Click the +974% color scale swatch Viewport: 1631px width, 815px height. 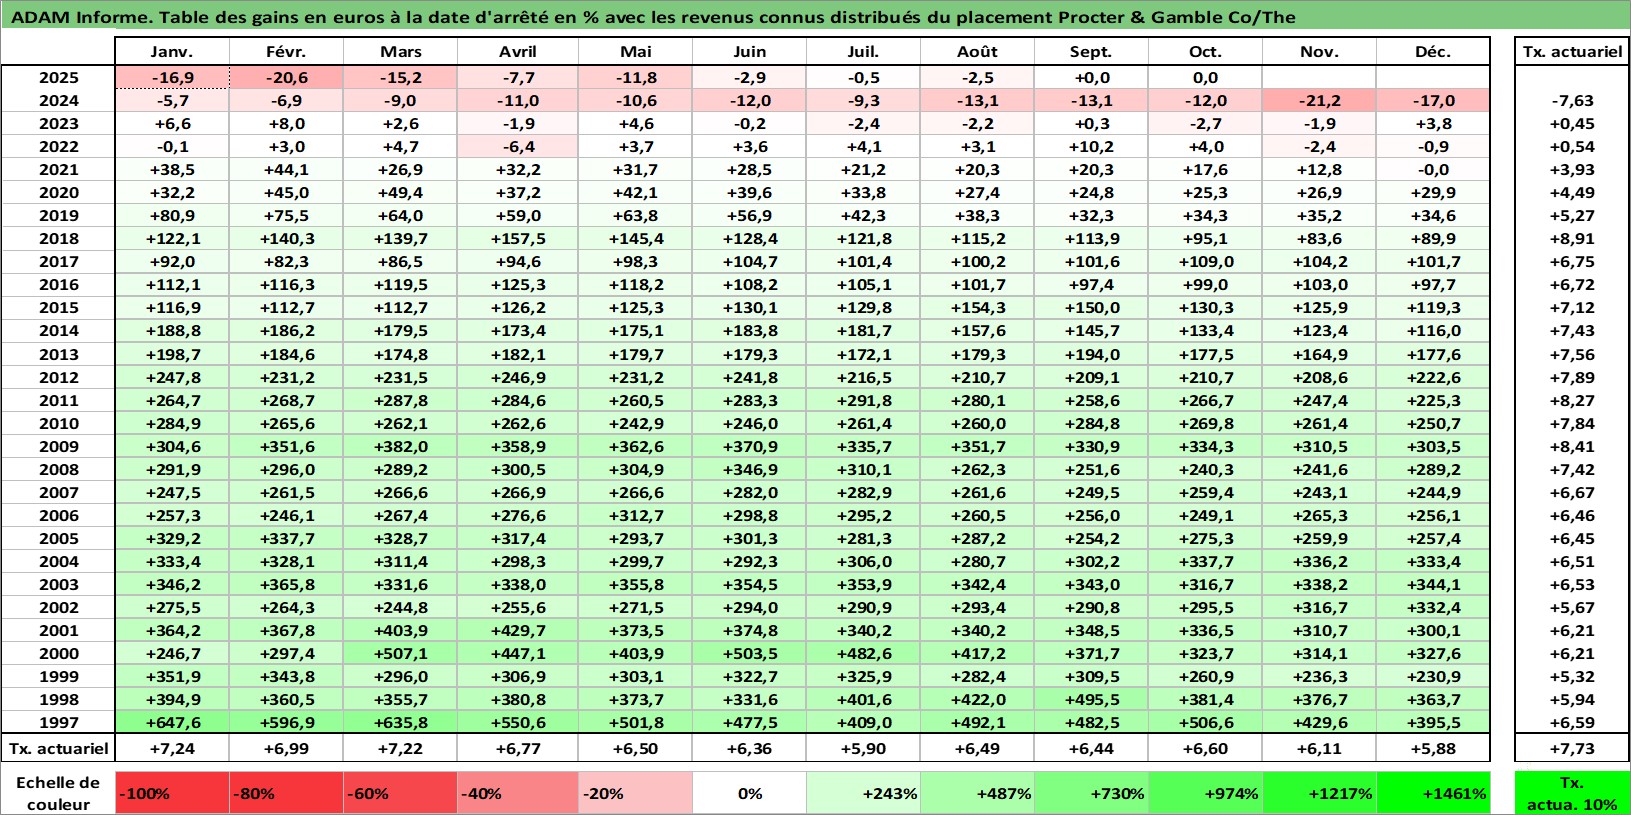1205,793
